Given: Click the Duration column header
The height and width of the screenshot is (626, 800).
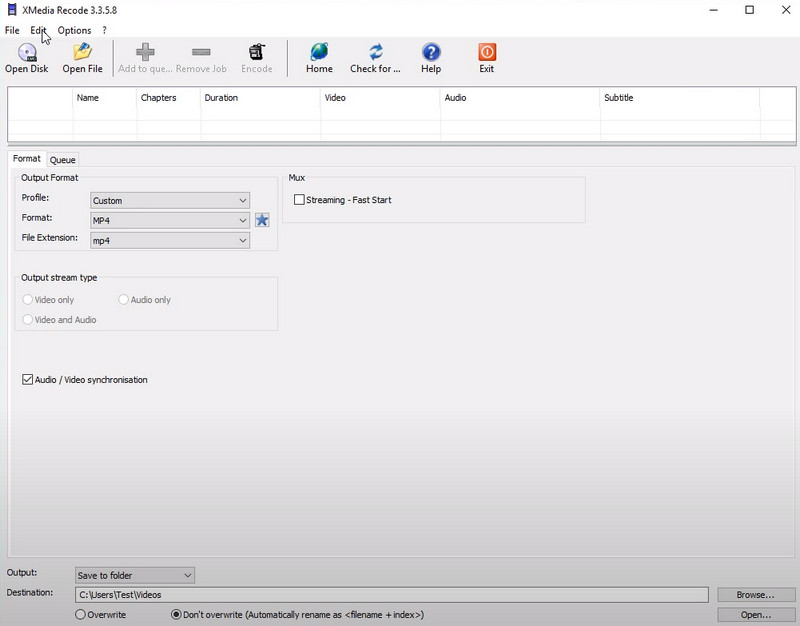Looking at the screenshot, I should point(261,97).
